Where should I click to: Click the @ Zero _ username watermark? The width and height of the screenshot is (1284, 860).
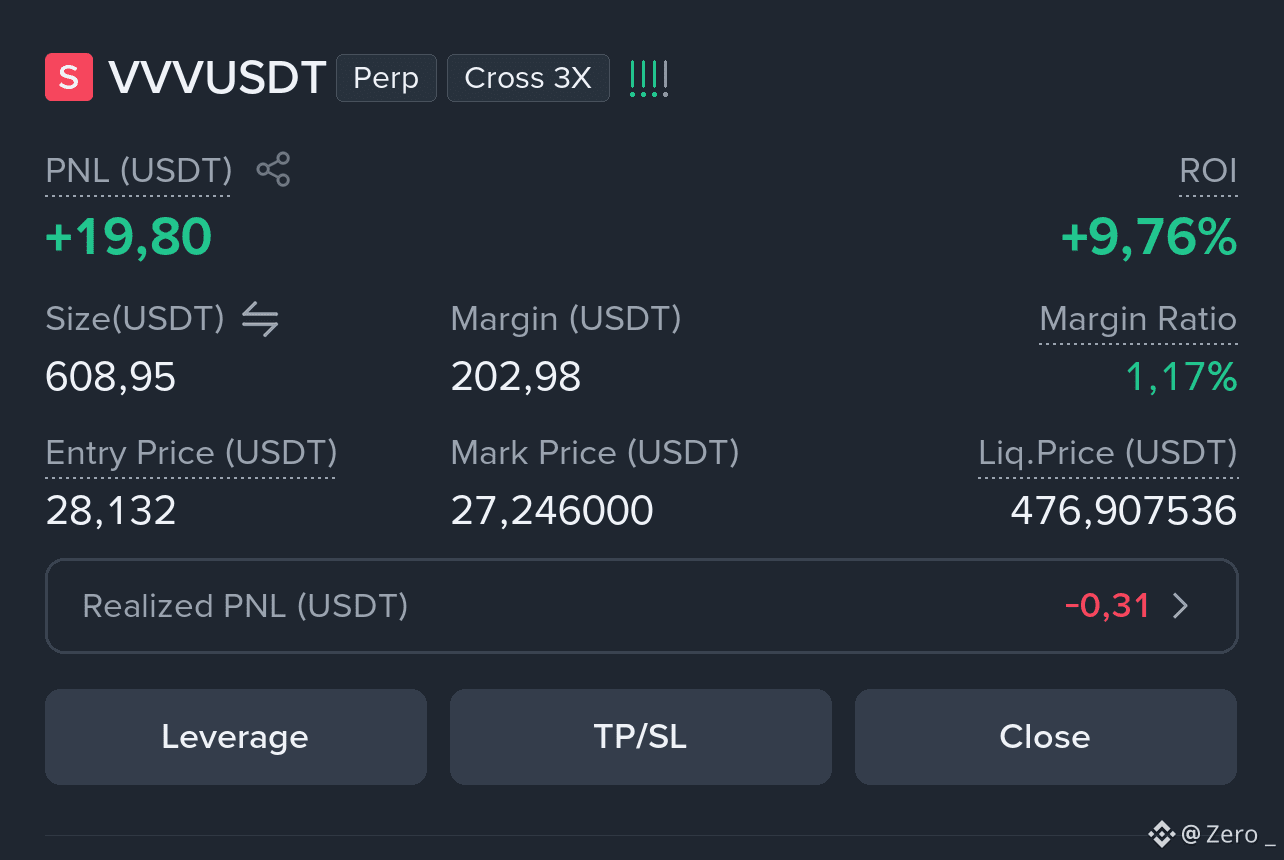coord(1228,834)
